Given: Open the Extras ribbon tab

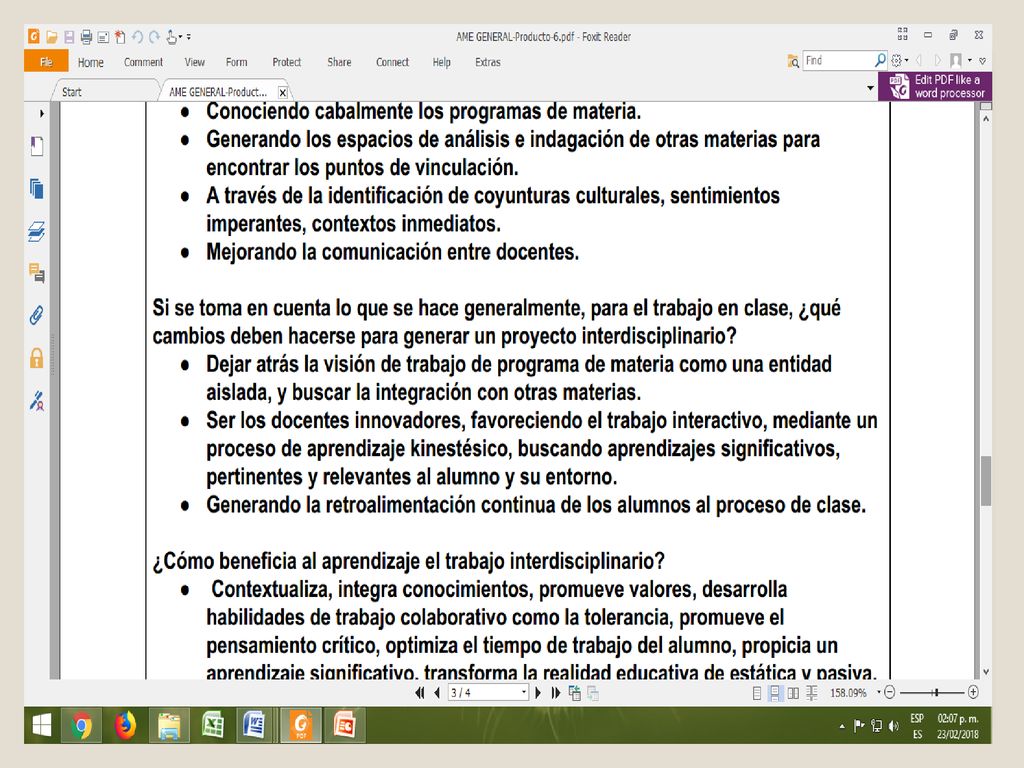Looking at the screenshot, I should tap(488, 62).
